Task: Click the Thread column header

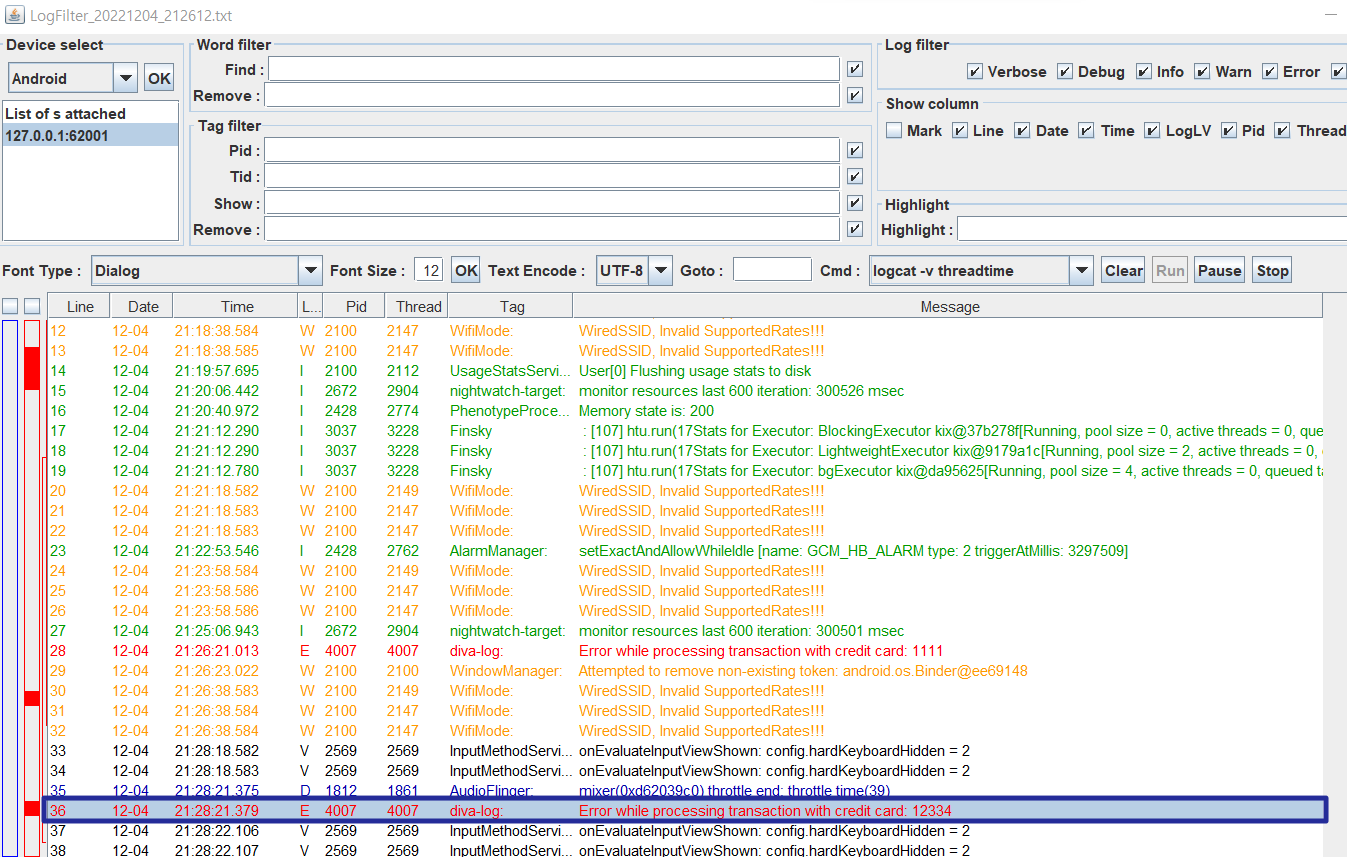Action: click(x=418, y=306)
